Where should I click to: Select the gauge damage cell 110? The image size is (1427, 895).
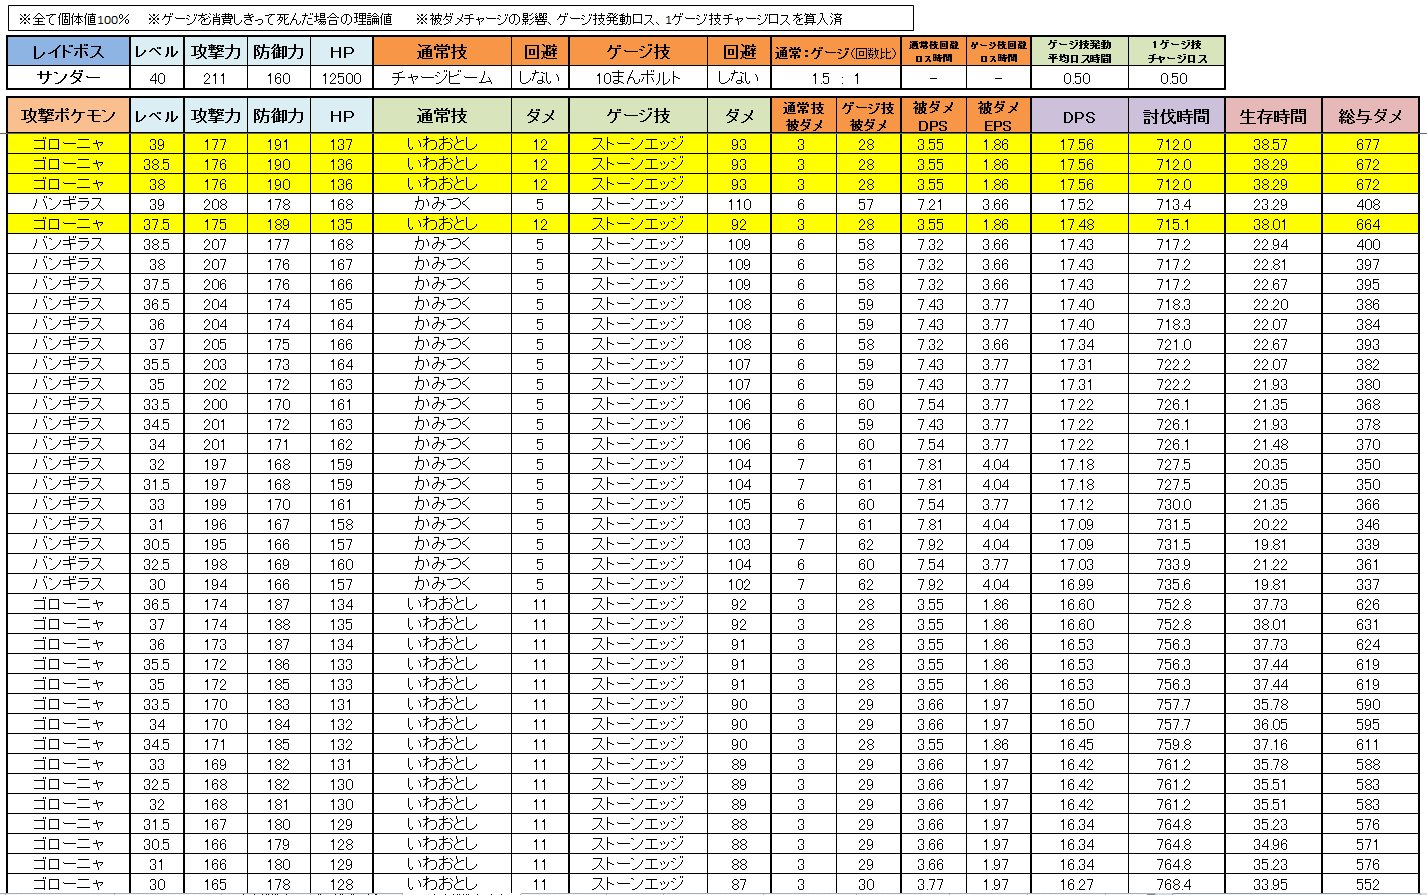[739, 204]
